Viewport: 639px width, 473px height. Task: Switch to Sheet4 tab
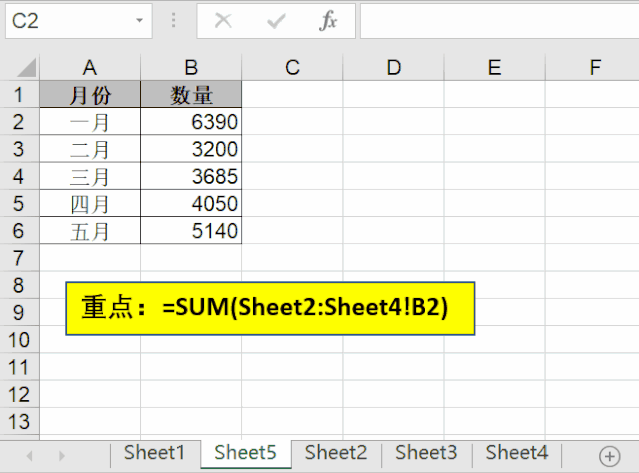click(x=517, y=453)
